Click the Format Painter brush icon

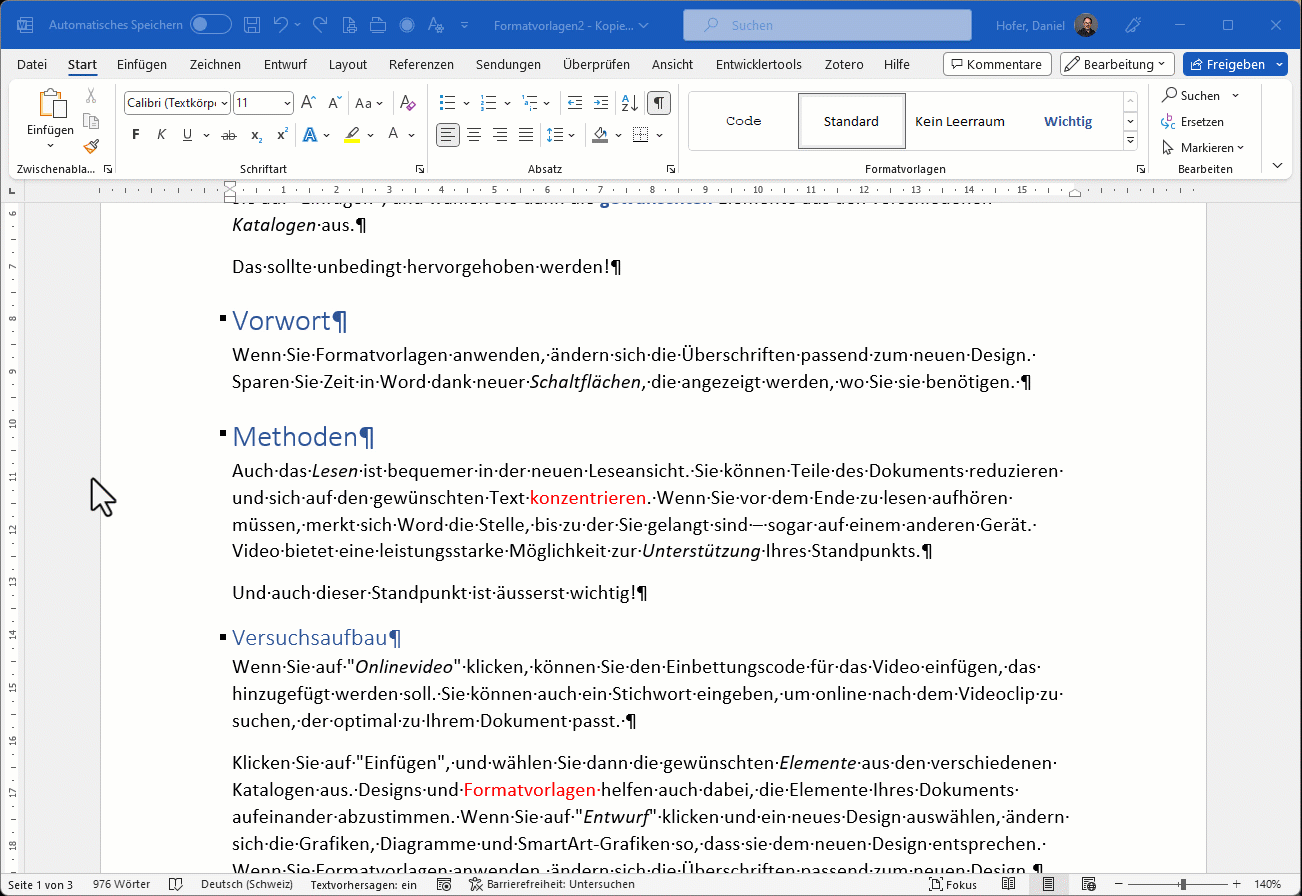tap(91, 146)
